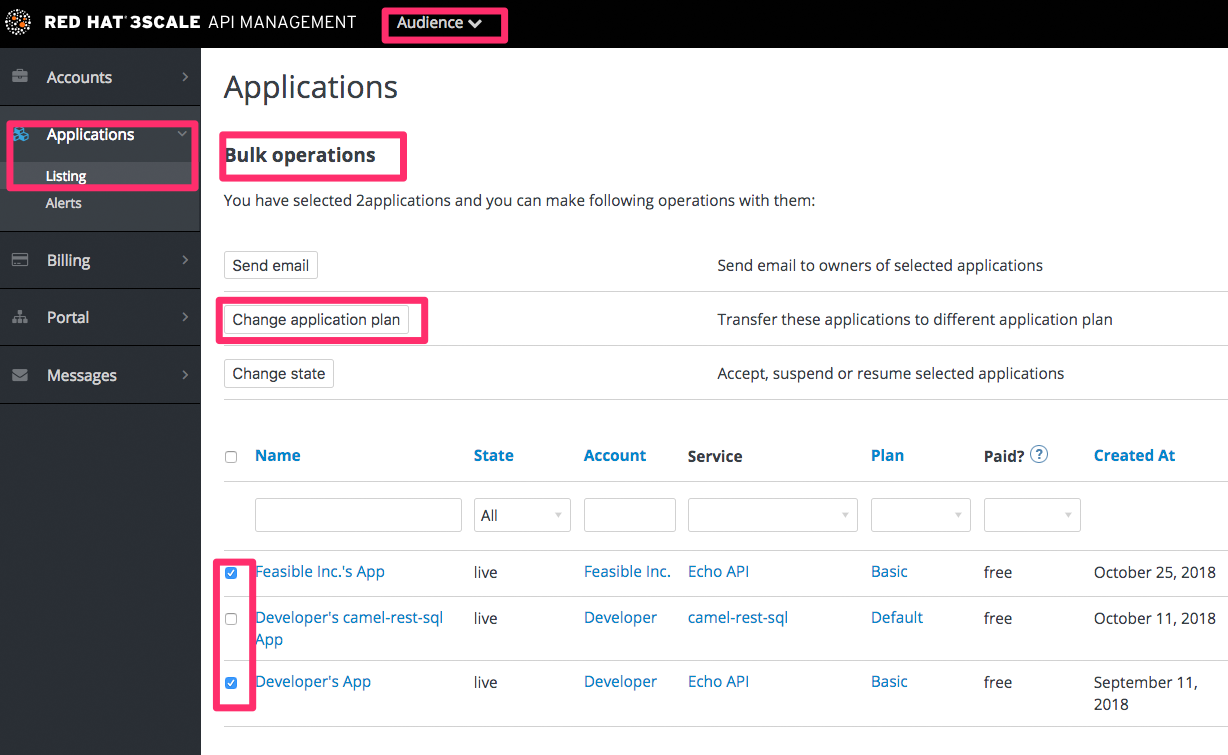Click the Paid? help question mark icon
Image resolution: width=1228 pixels, height=755 pixels.
click(1039, 454)
